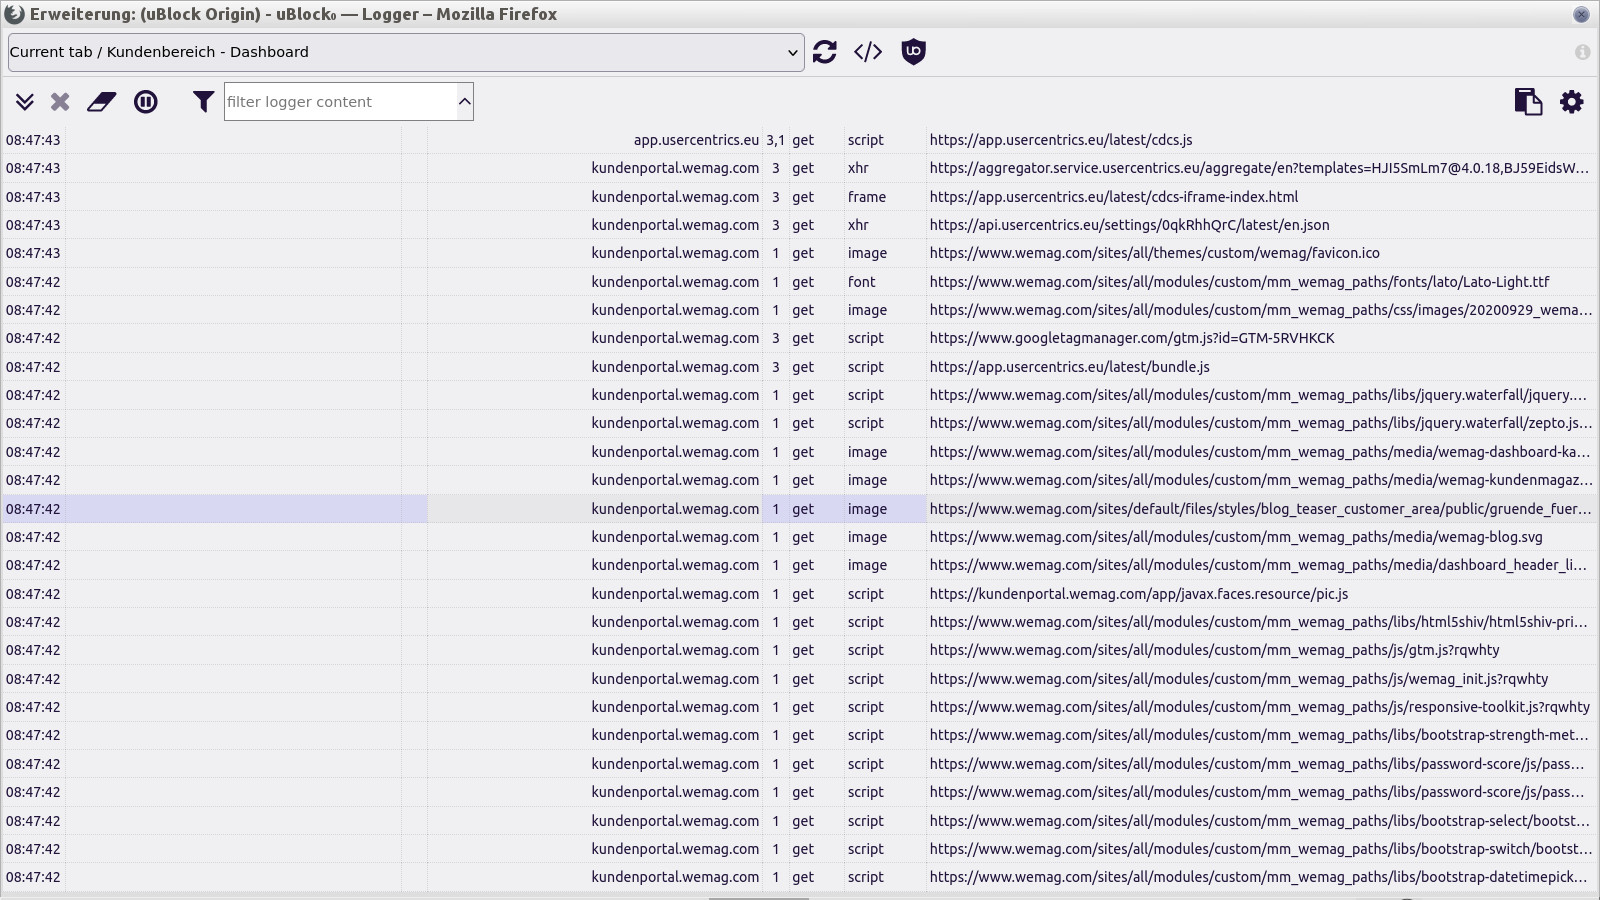Select css/images/20200929_wema image URL
Viewport: 1600px width, 900px height.
point(1260,310)
